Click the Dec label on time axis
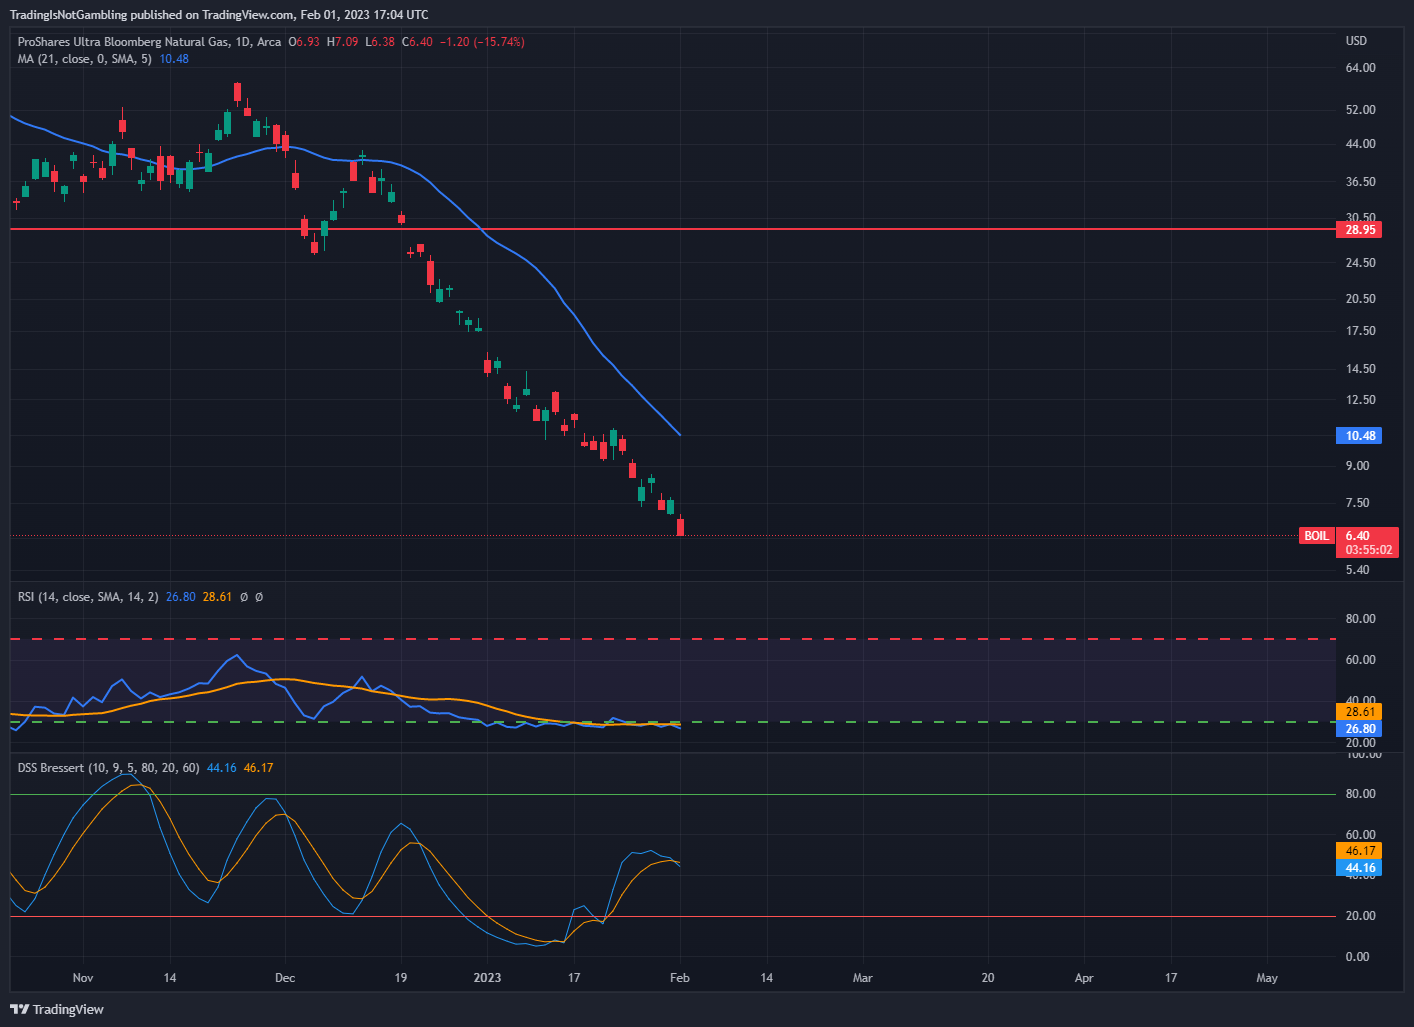Screen dimensions: 1414x1027 [285, 978]
